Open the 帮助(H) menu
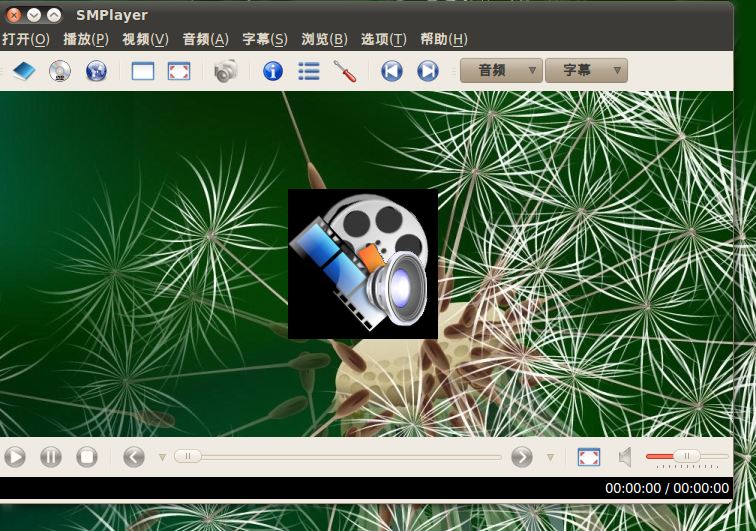This screenshot has width=756, height=531. pyautogui.click(x=444, y=39)
